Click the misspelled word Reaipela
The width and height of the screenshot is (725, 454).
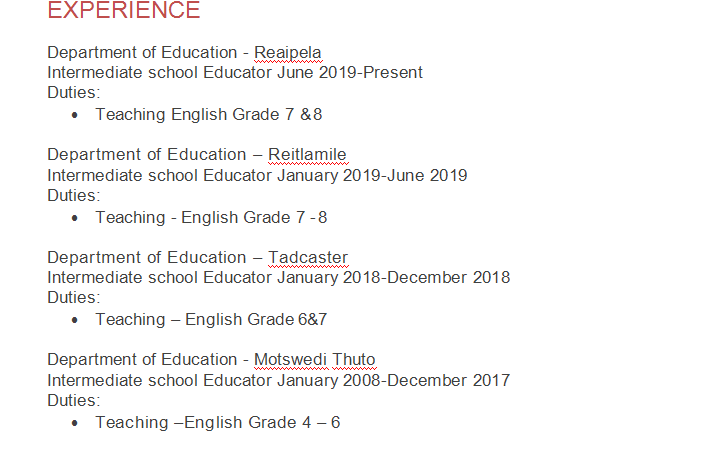click(x=288, y=52)
